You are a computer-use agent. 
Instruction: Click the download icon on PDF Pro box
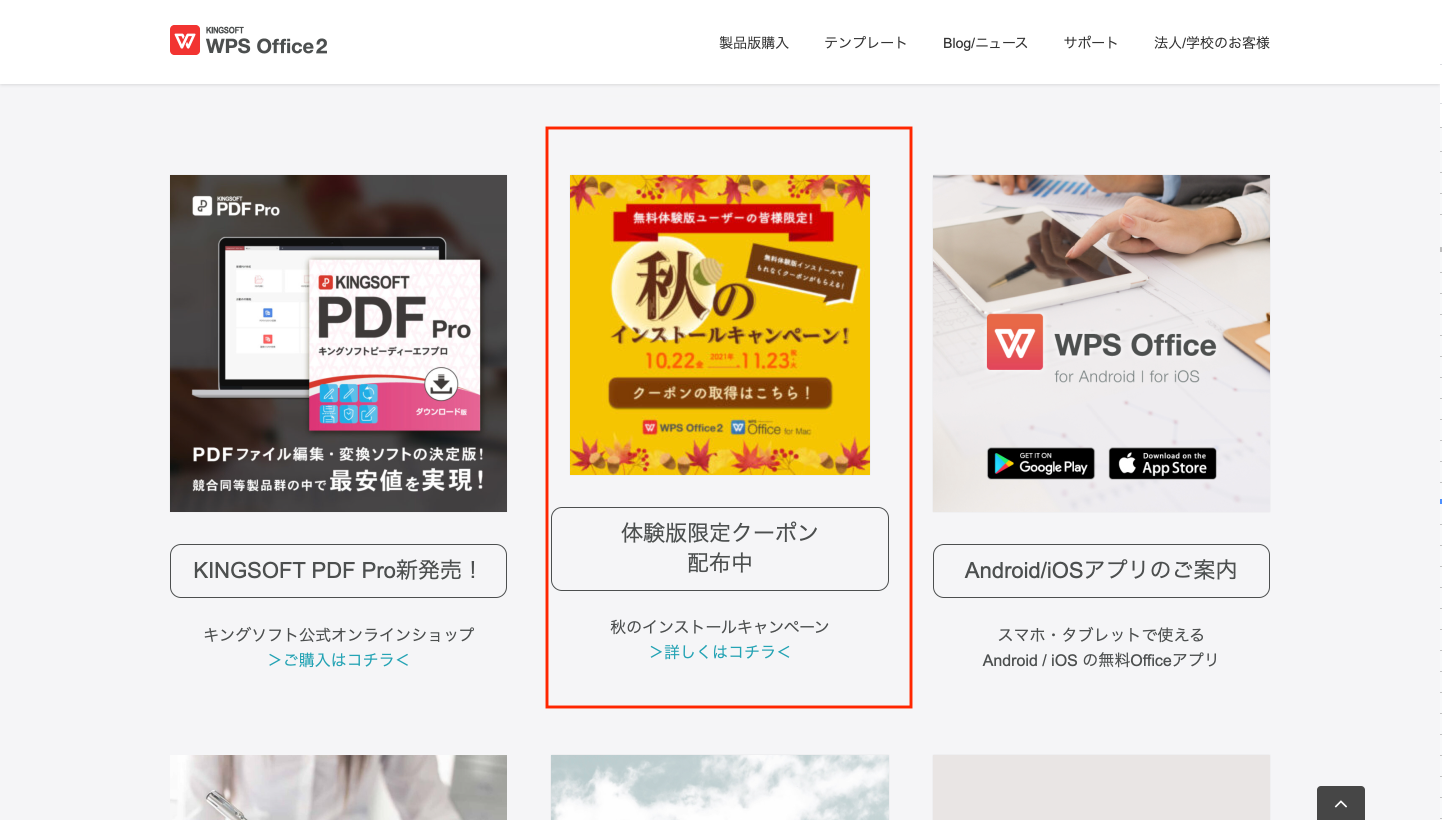(441, 383)
